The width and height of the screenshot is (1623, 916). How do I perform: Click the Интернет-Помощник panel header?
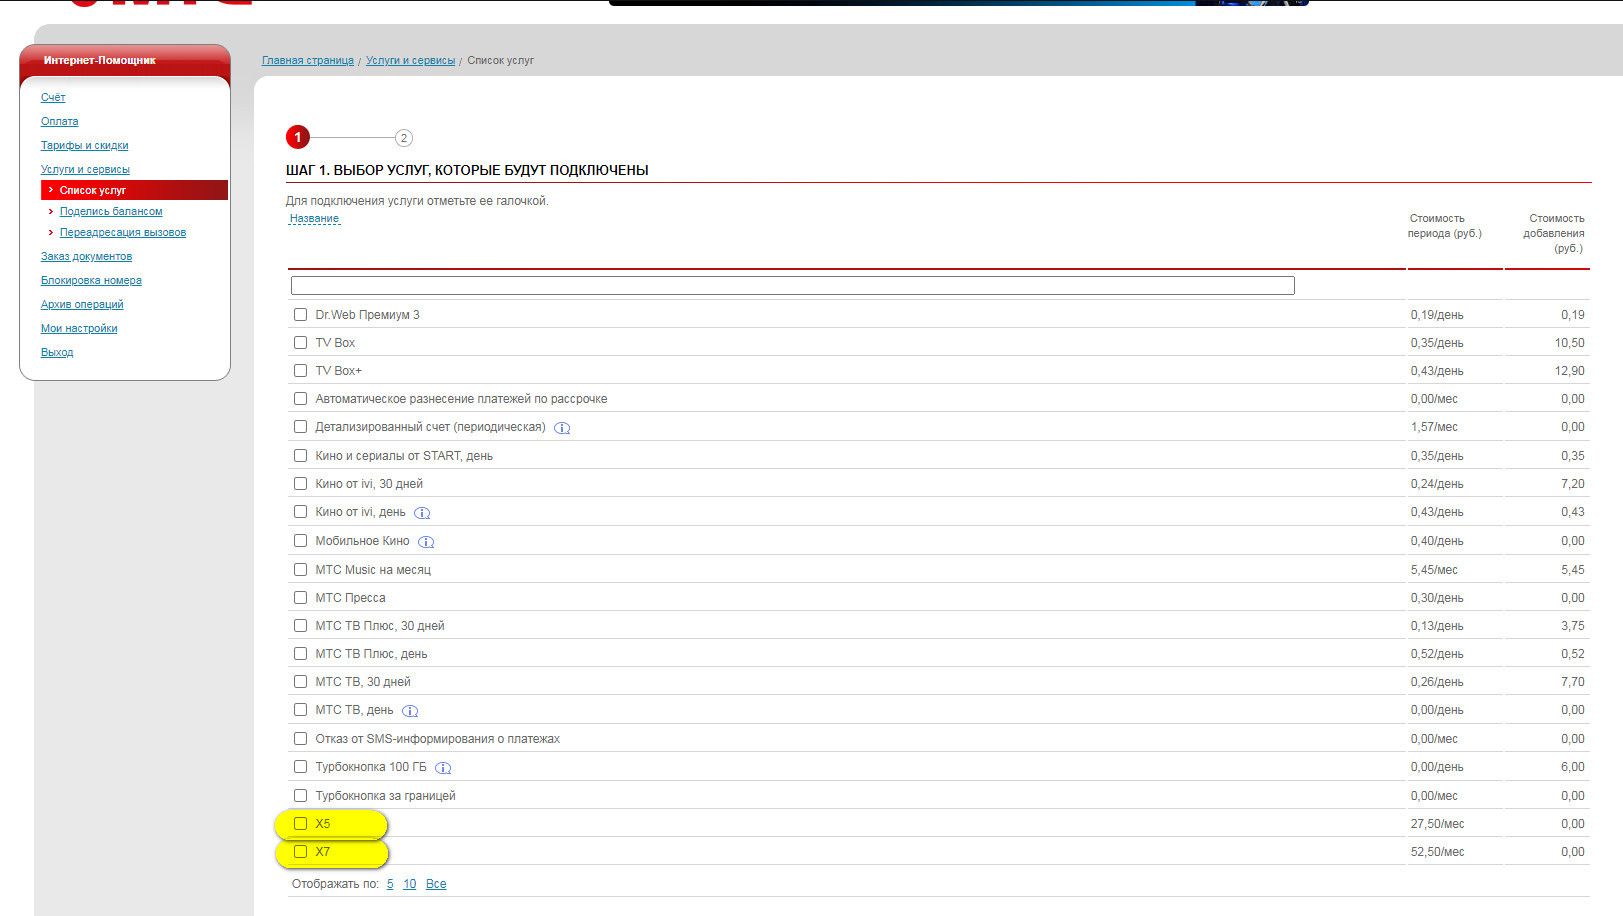[125, 60]
